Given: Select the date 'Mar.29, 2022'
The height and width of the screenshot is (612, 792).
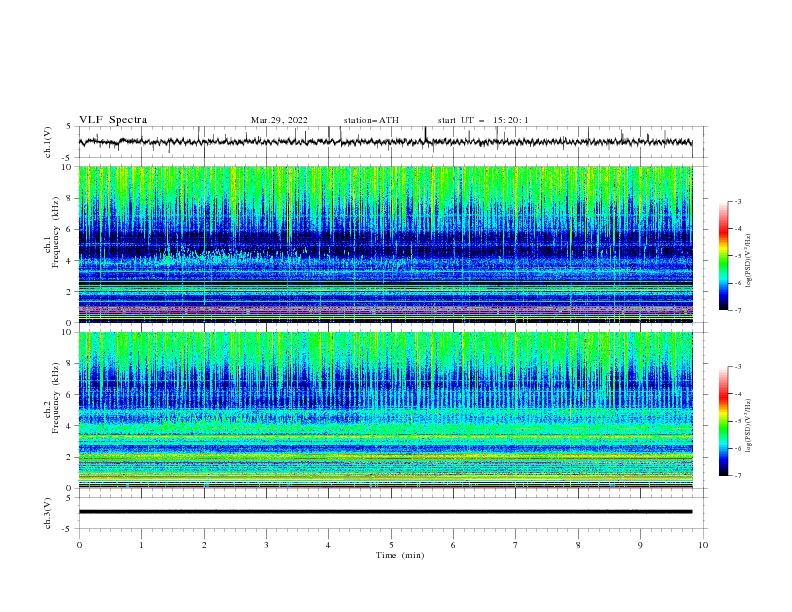Looking at the screenshot, I should (x=279, y=120).
